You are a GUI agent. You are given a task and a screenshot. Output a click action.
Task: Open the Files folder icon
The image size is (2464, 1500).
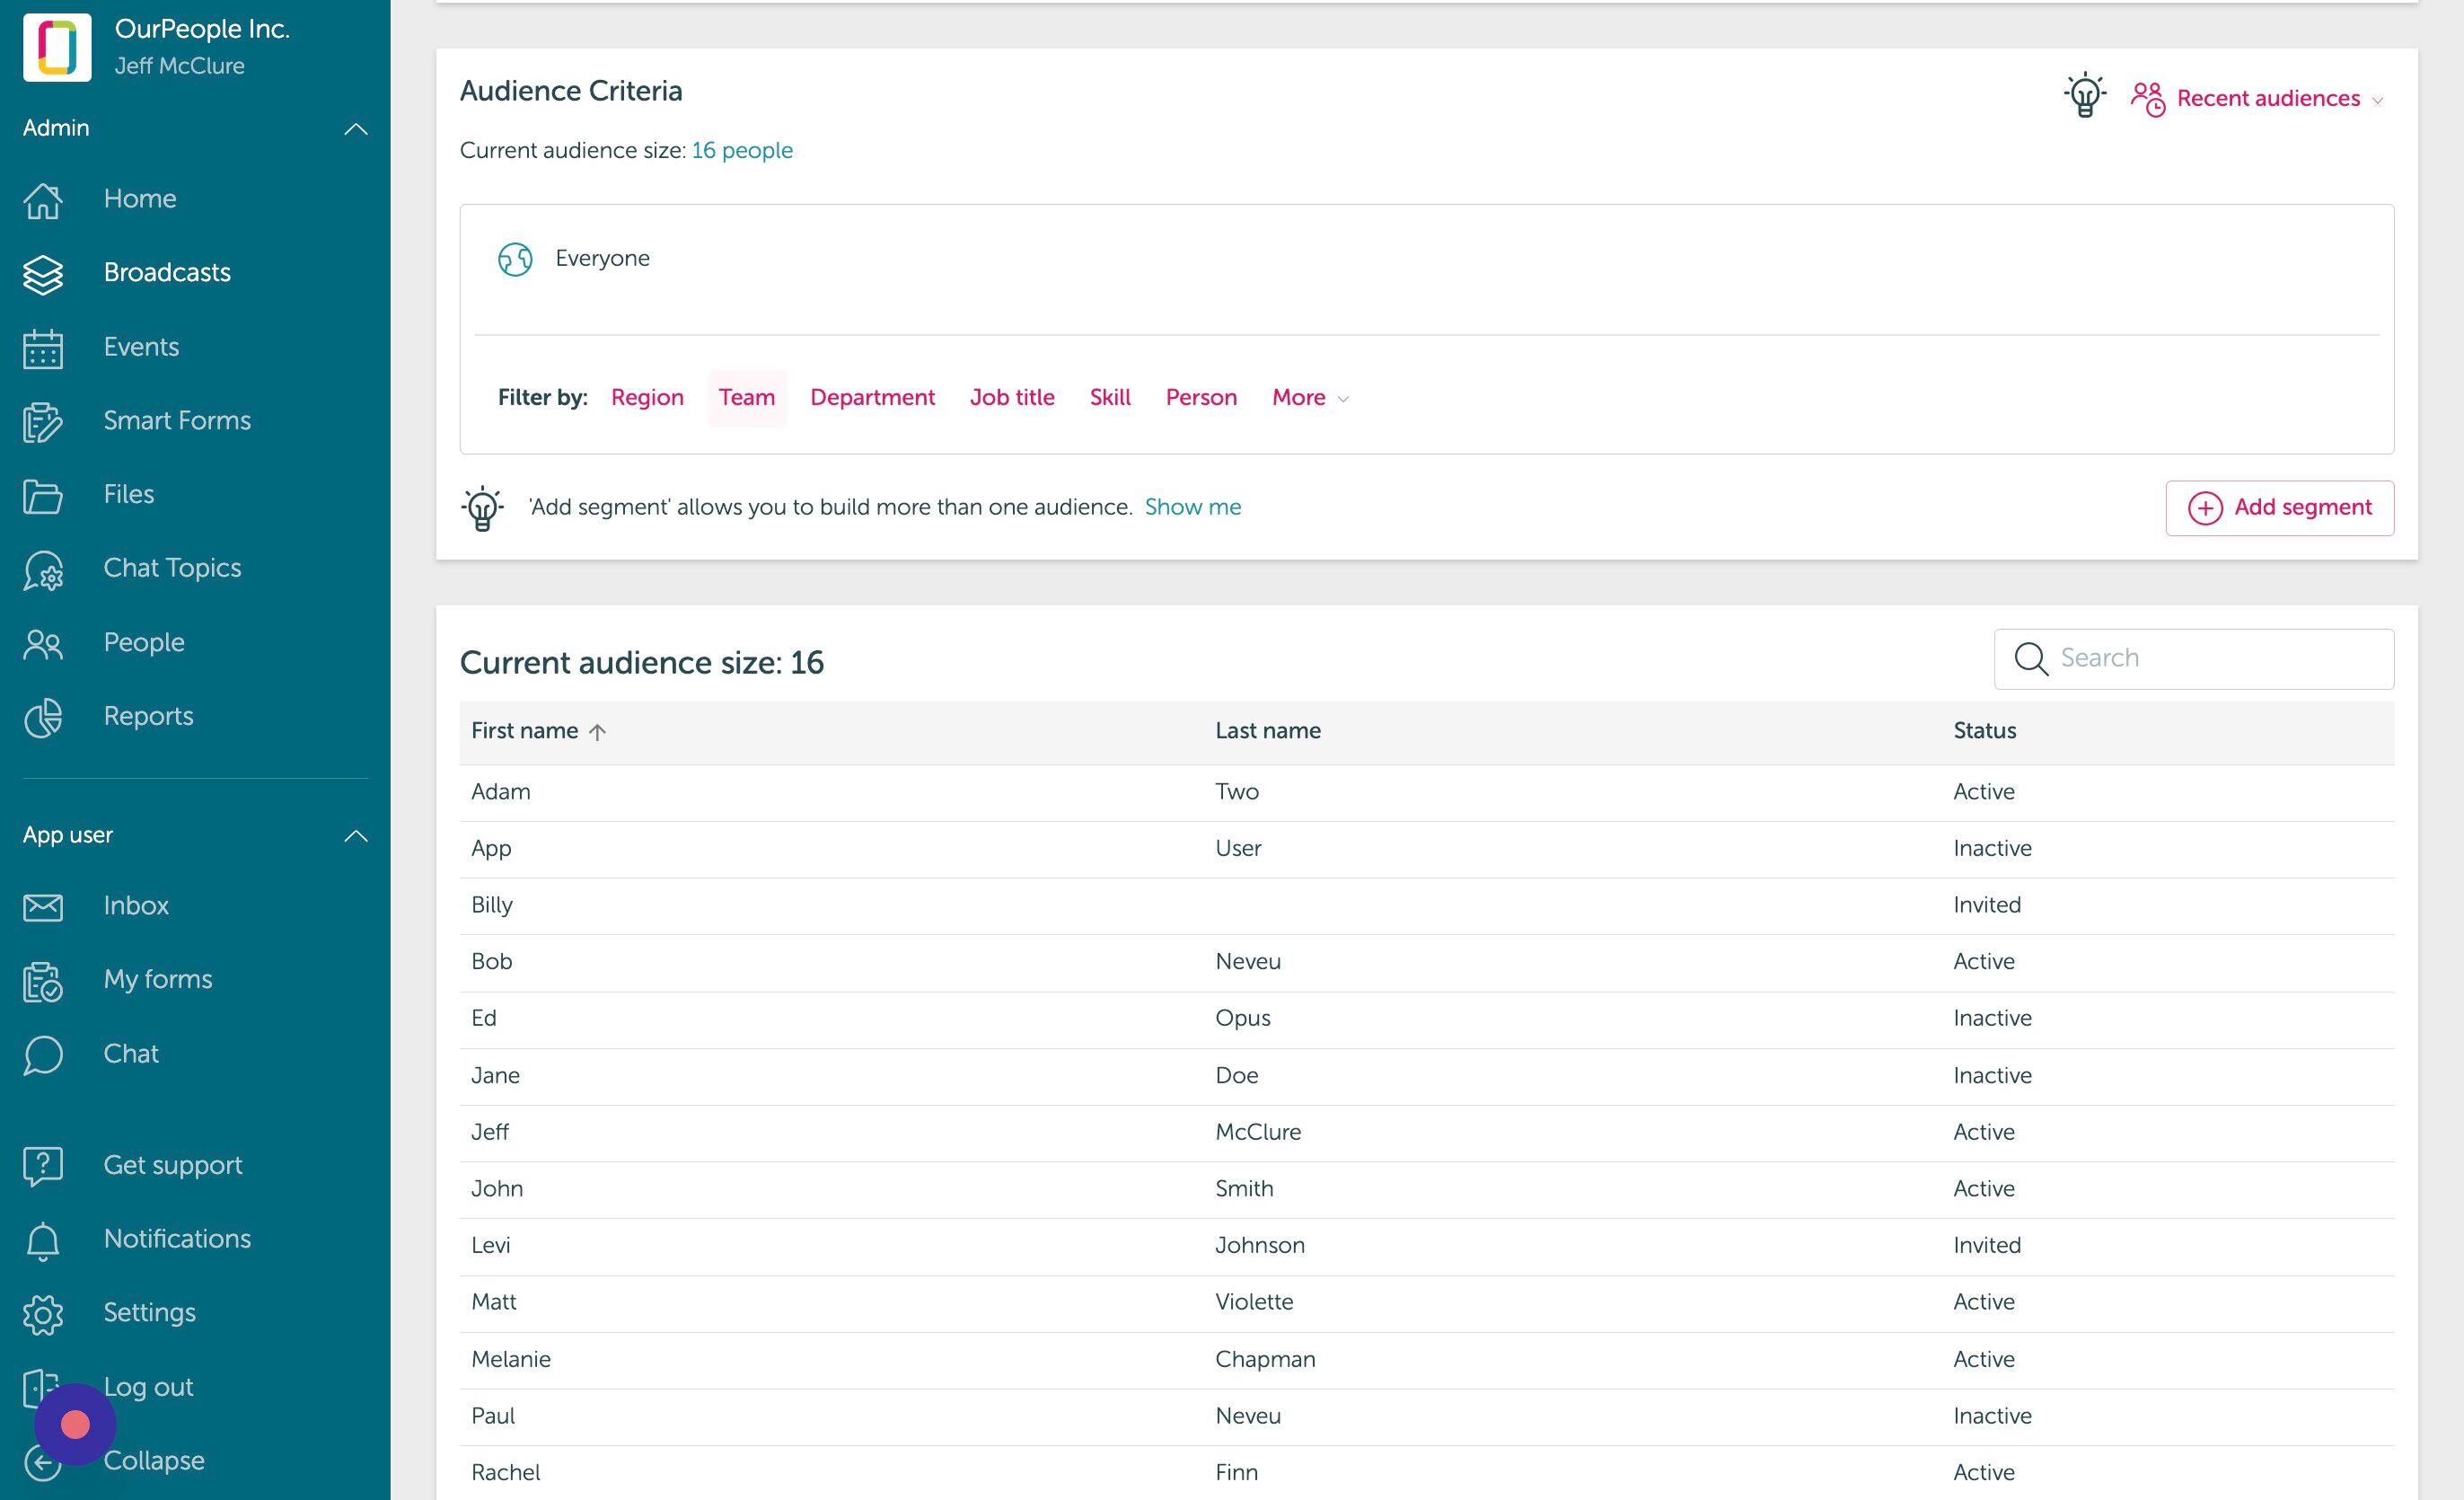(x=43, y=495)
